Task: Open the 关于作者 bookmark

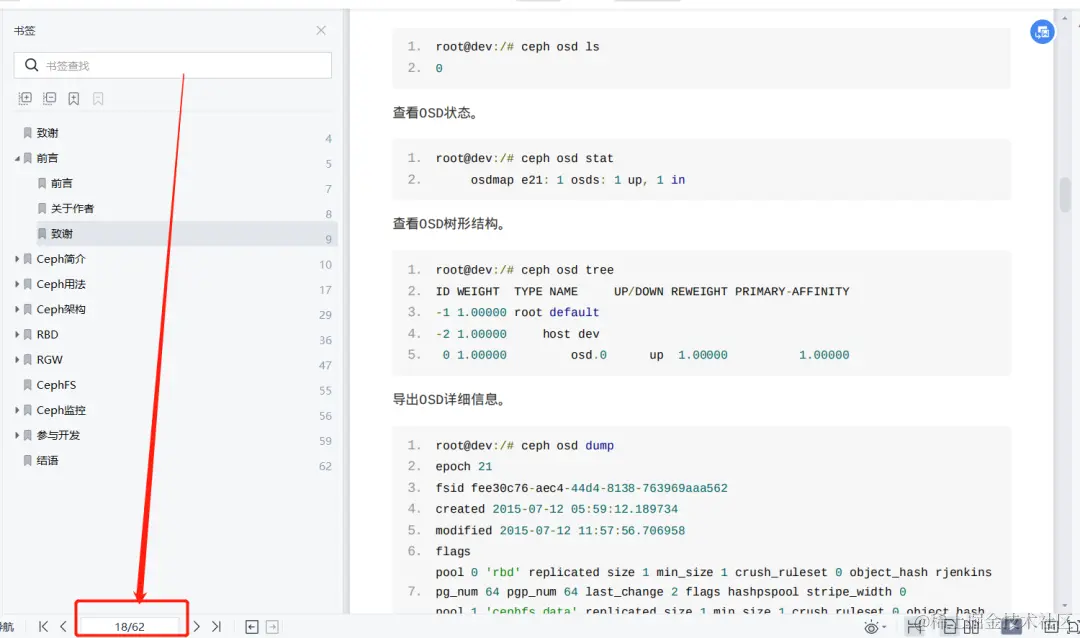Action: (x=72, y=208)
